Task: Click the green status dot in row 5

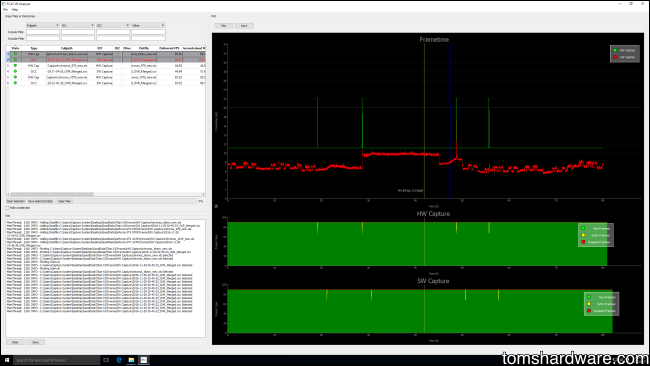Action: (x=15, y=77)
